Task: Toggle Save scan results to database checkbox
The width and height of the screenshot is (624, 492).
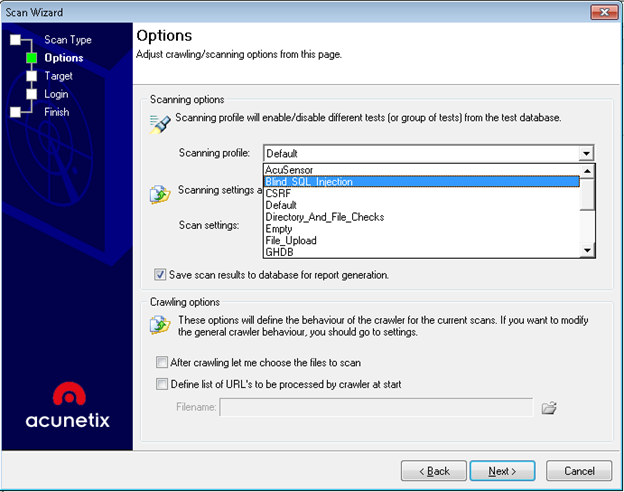Action: (160, 274)
